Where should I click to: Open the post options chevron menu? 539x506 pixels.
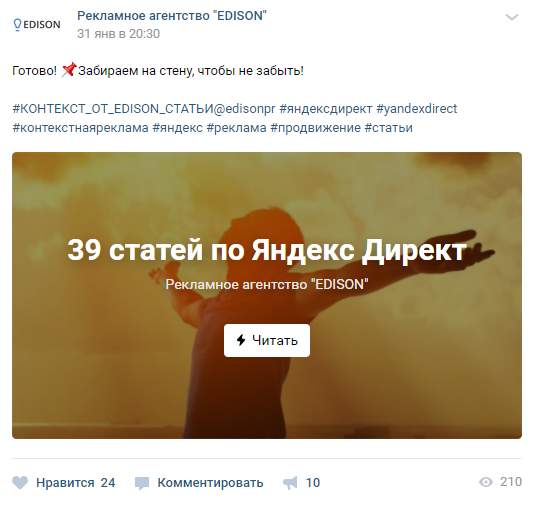(x=512, y=17)
